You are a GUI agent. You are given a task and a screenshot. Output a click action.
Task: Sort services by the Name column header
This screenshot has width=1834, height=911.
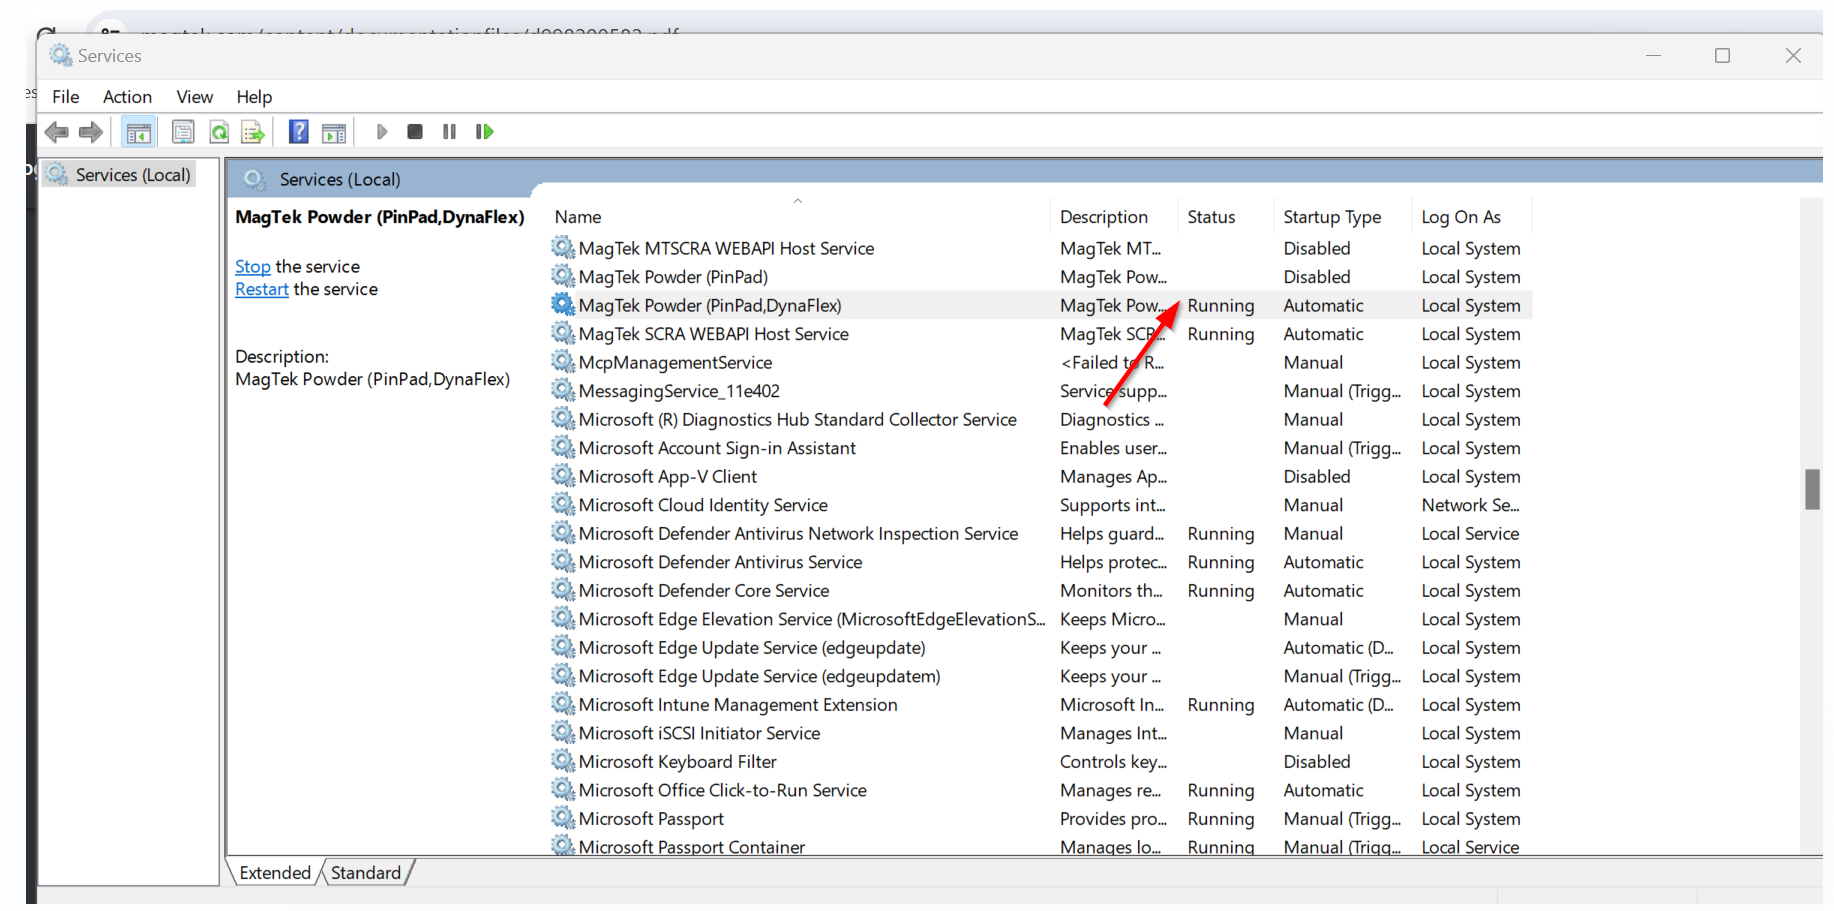point(578,217)
